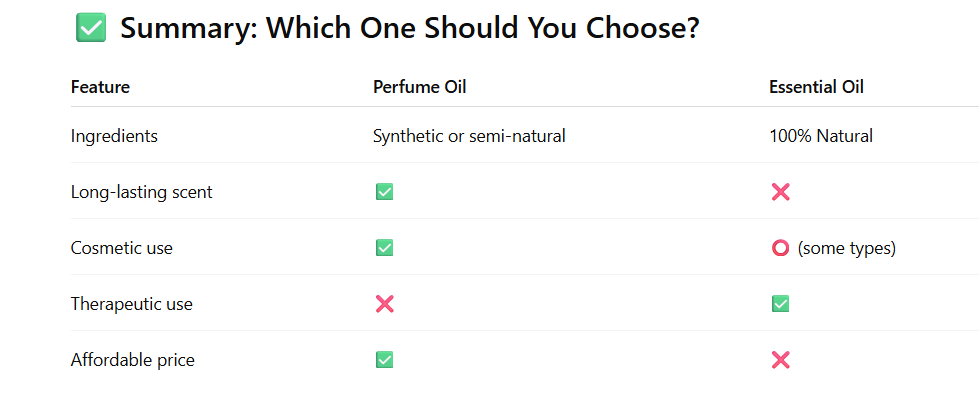Click the 'Long-lasting scent' row label

[x=142, y=192]
